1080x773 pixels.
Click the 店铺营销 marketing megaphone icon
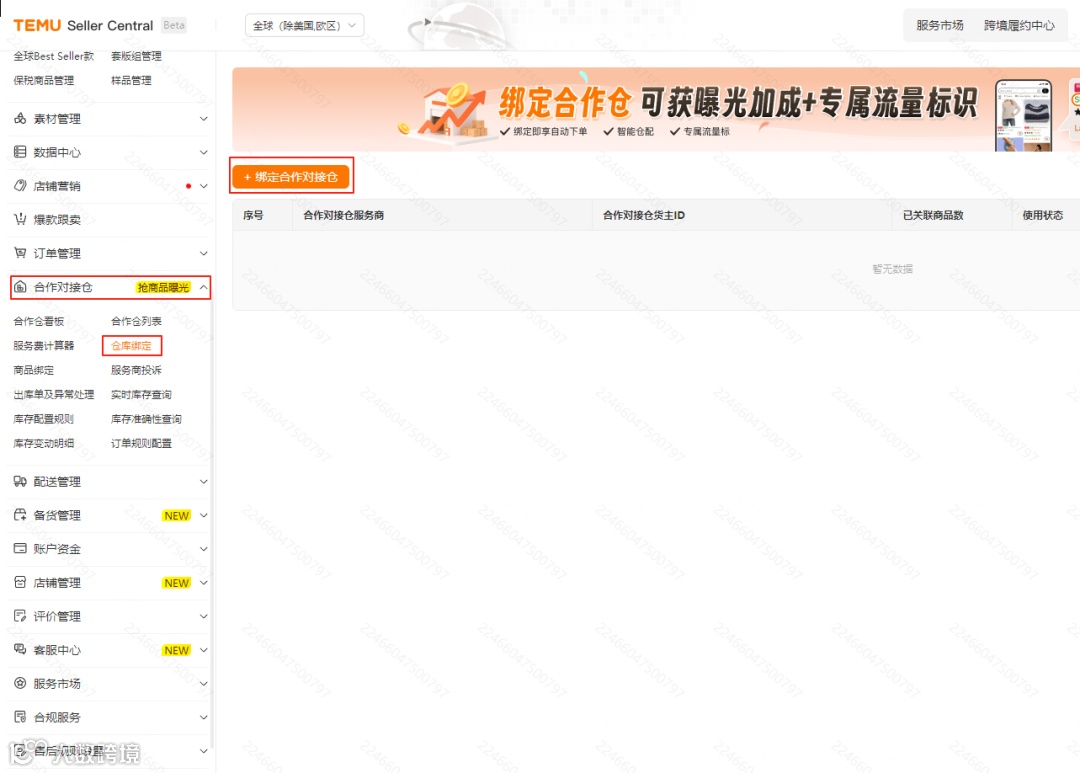[x=18, y=185]
